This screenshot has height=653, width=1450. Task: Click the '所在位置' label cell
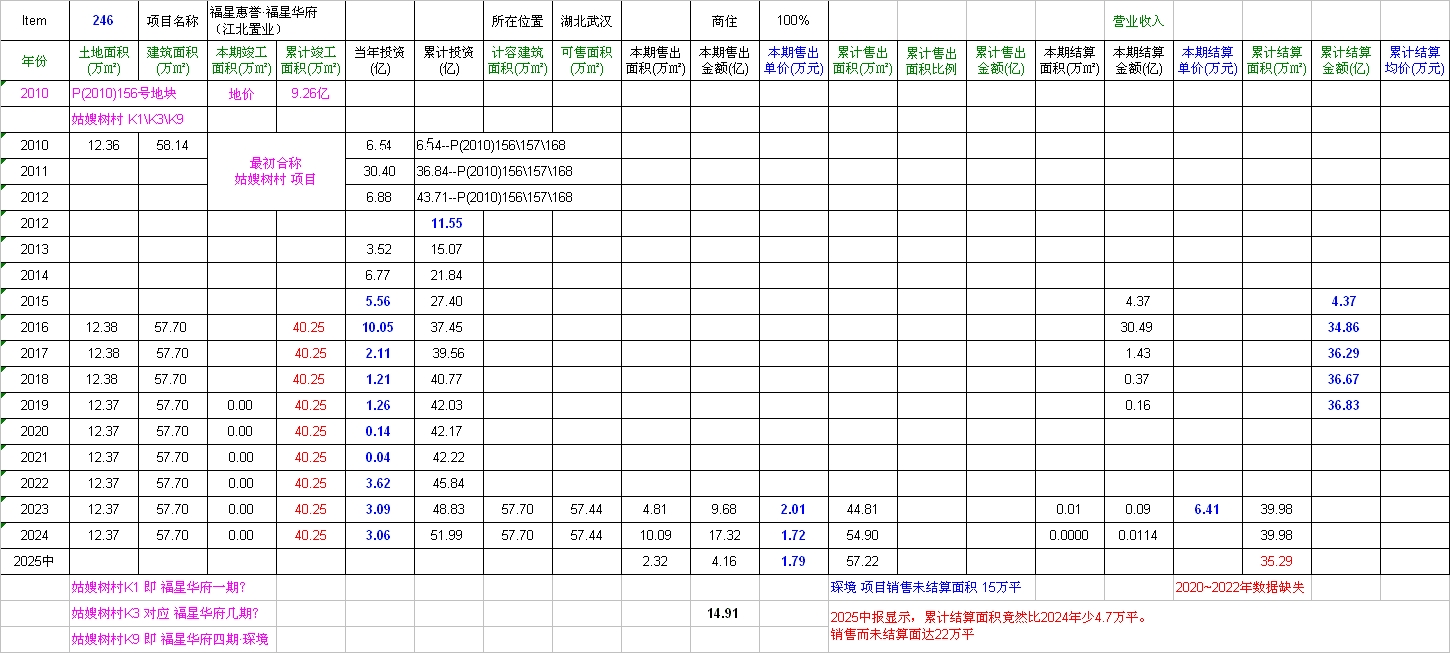coord(518,20)
